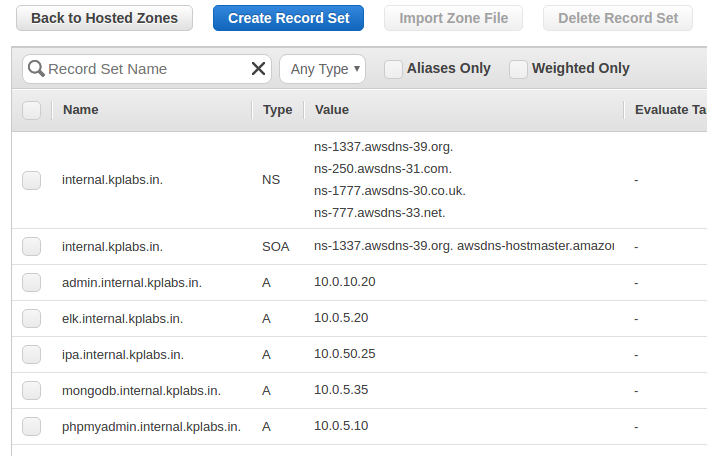The height and width of the screenshot is (456, 707).
Task: Open the Any Type dropdown
Action: (x=322, y=69)
